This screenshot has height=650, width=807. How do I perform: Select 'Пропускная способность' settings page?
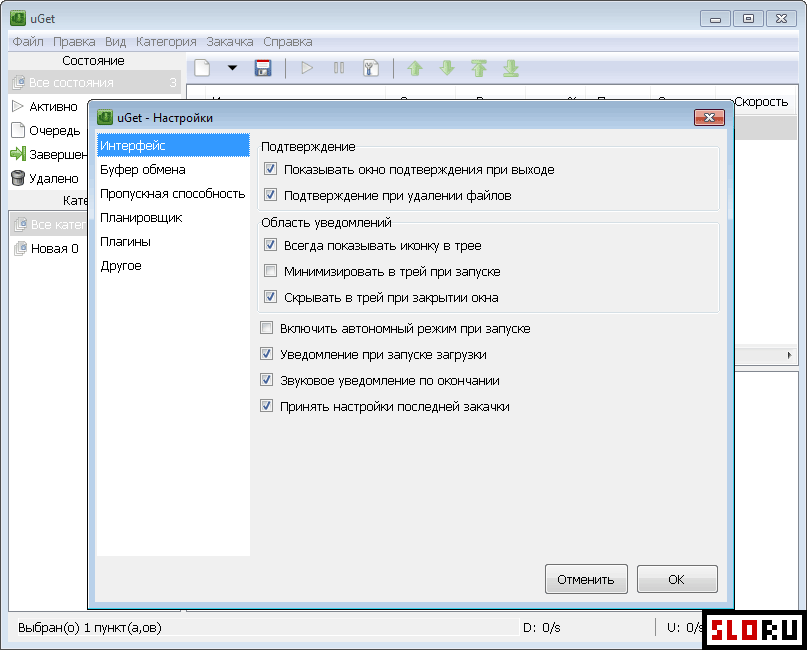173,194
